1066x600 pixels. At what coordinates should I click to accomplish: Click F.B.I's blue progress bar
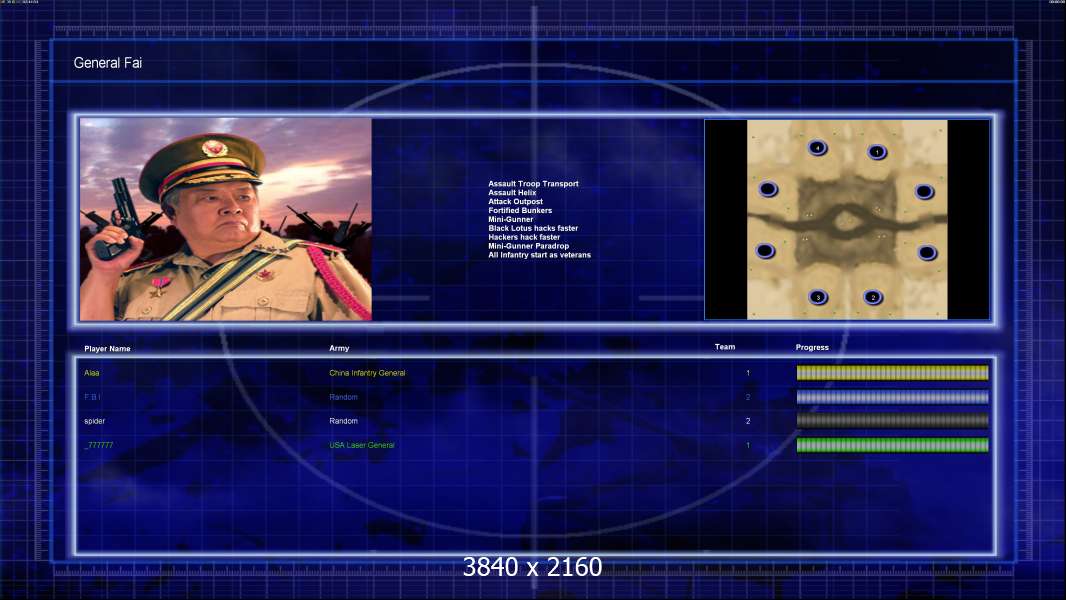click(892, 397)
